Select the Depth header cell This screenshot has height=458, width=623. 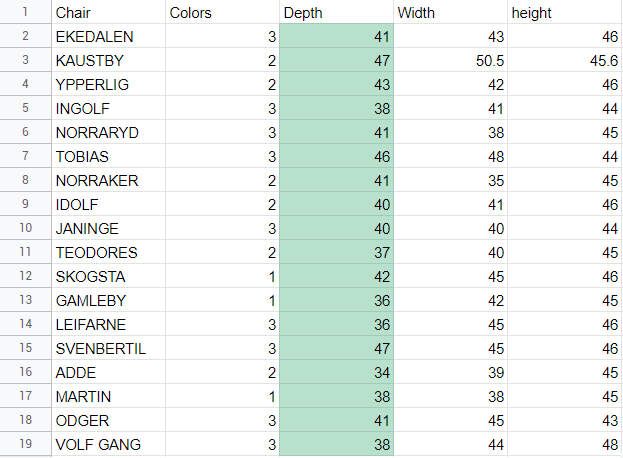click(x=337, y=12)
